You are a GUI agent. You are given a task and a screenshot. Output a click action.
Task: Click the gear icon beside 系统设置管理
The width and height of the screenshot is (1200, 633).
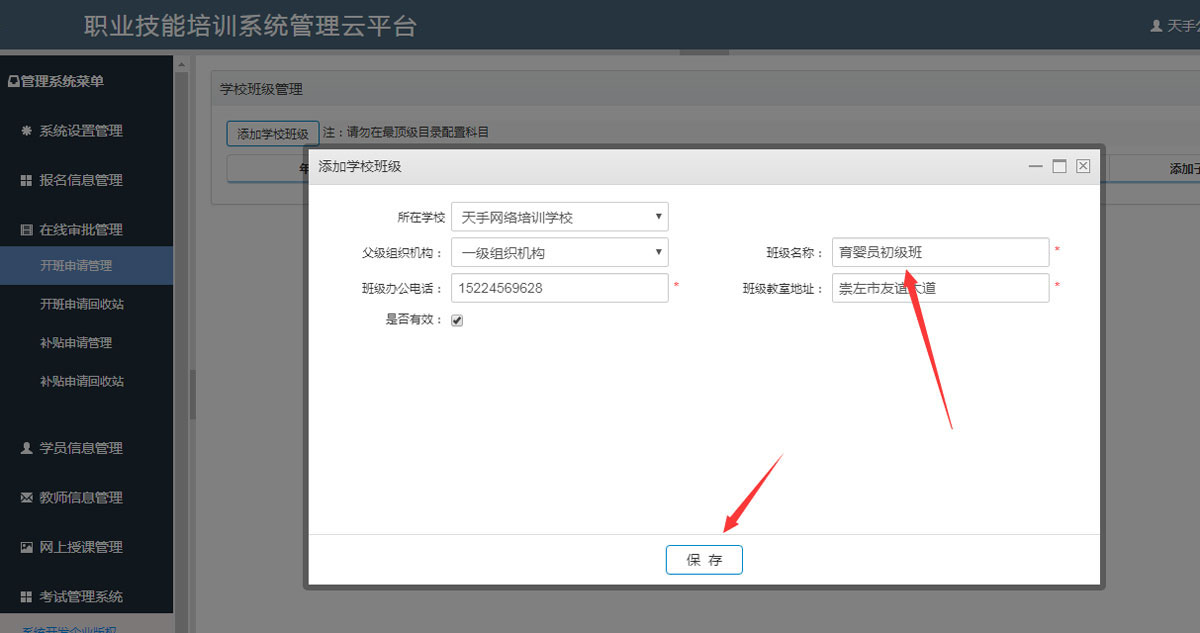click(x=26, y=131)
